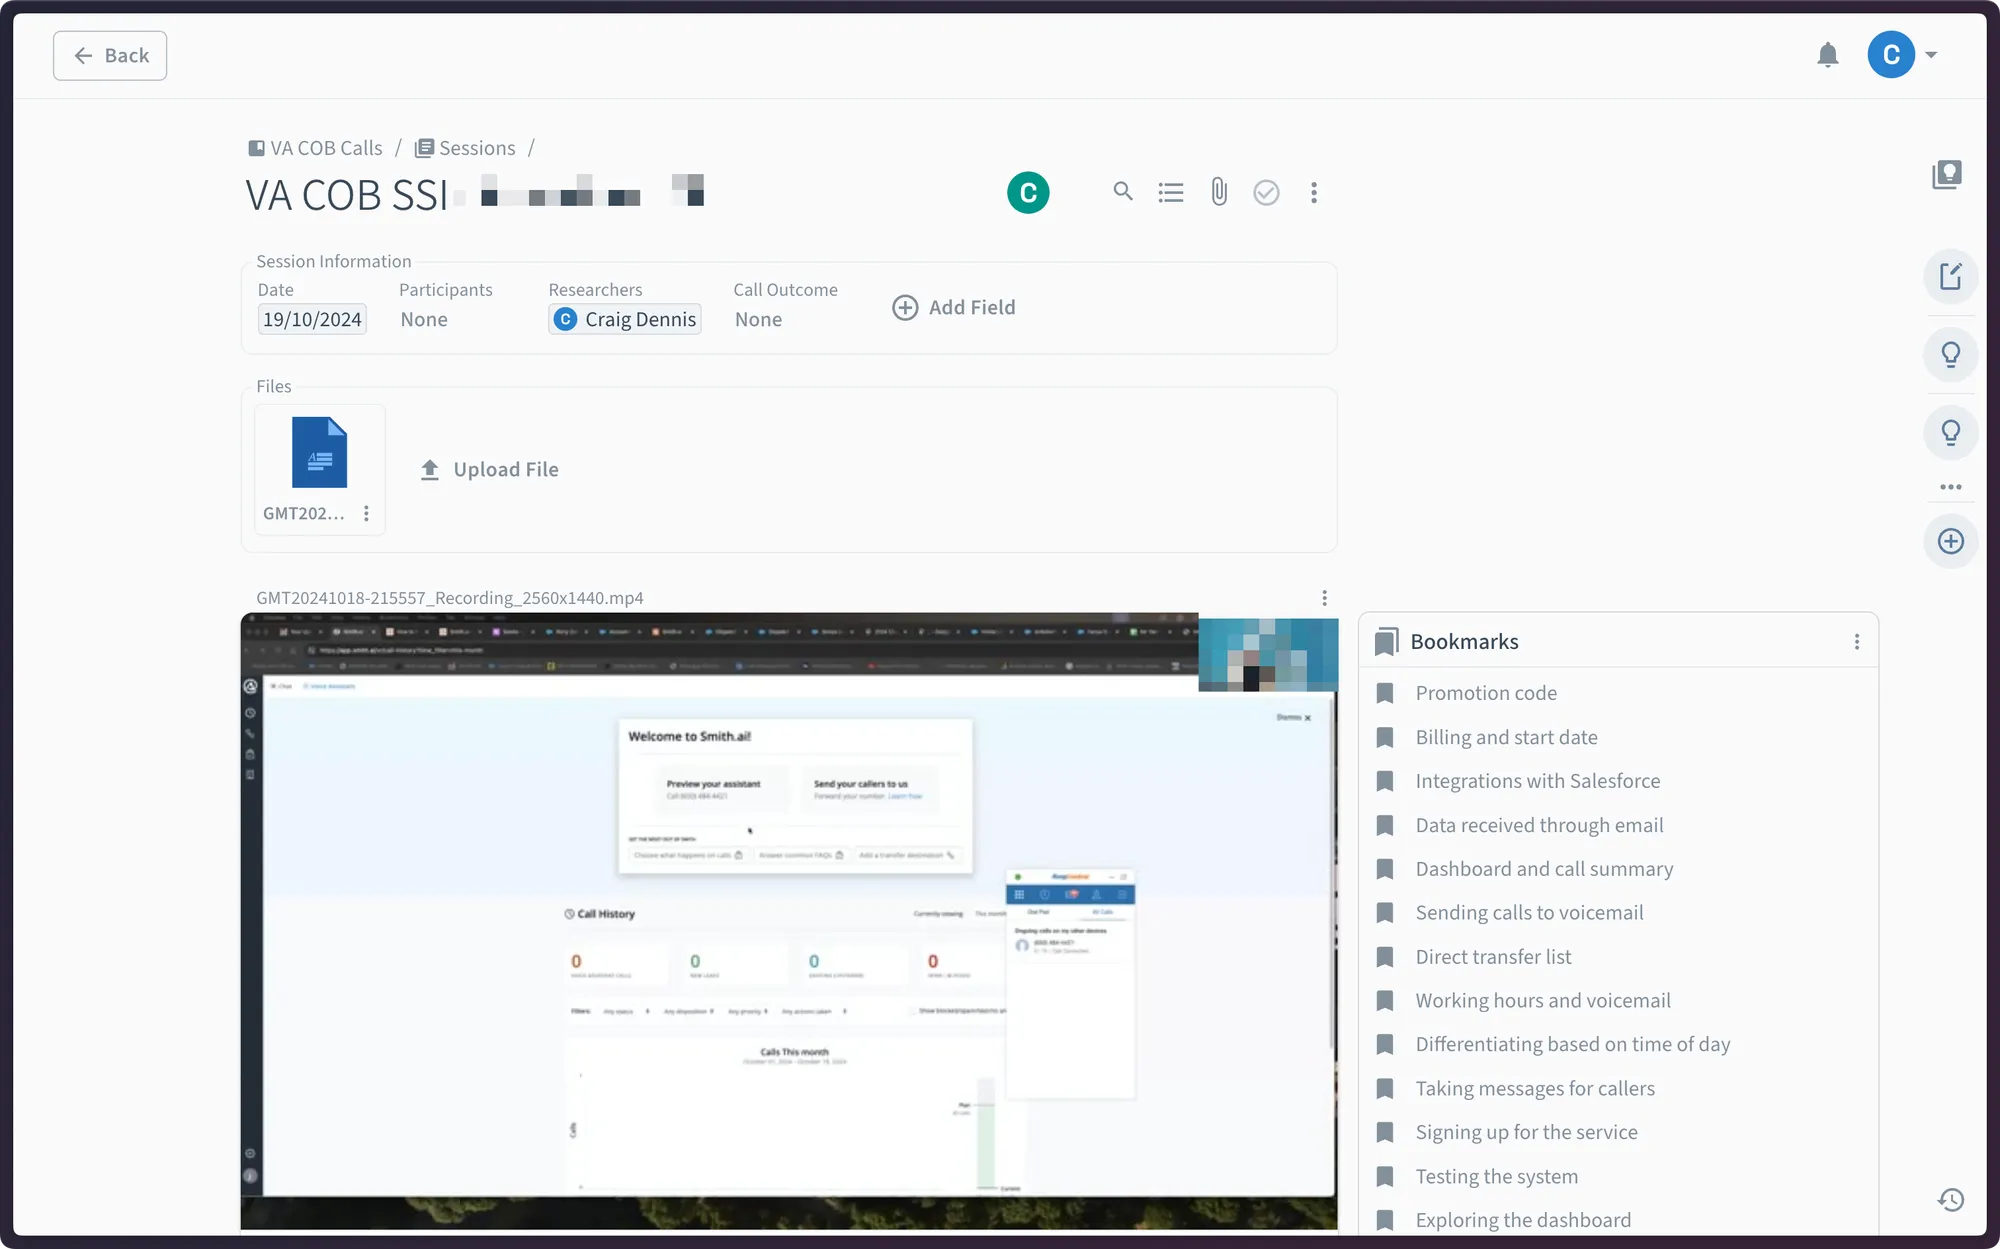The image size is (2000, 1249).
Task: Open the VA COB Calls breadcrumb
Action: [x=316, y=148]
